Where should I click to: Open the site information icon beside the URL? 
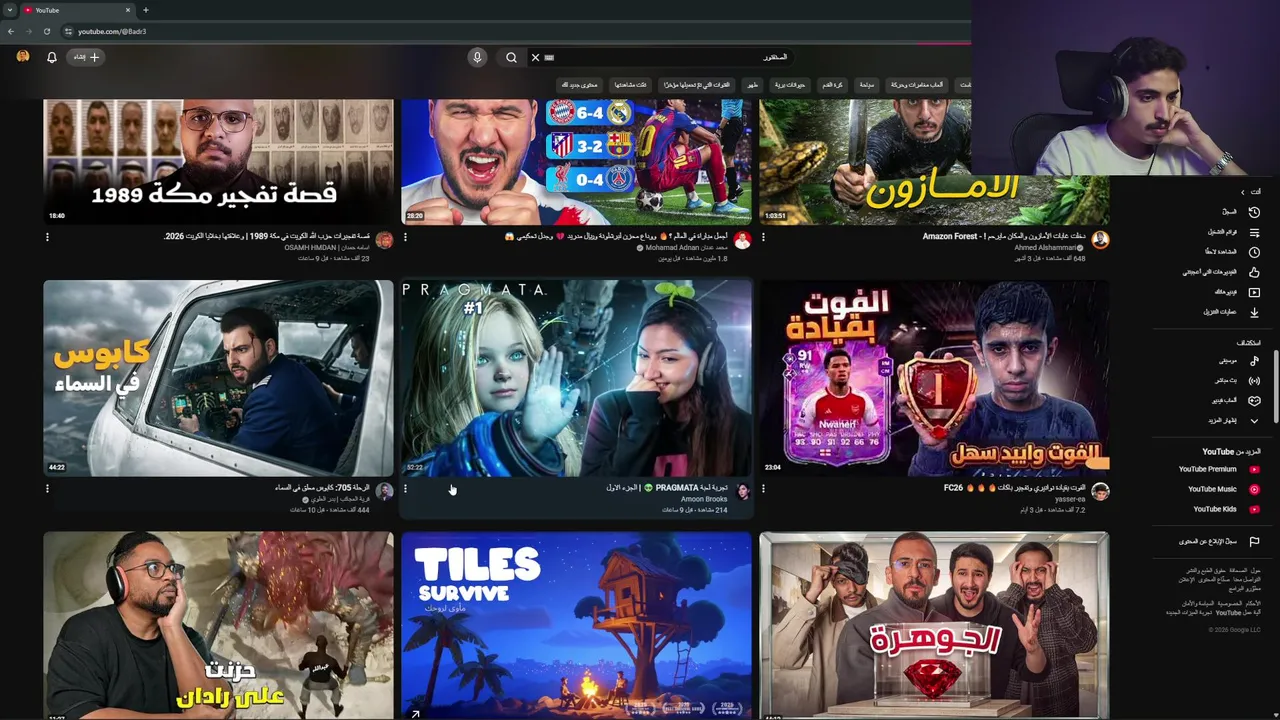coord(68,31)
